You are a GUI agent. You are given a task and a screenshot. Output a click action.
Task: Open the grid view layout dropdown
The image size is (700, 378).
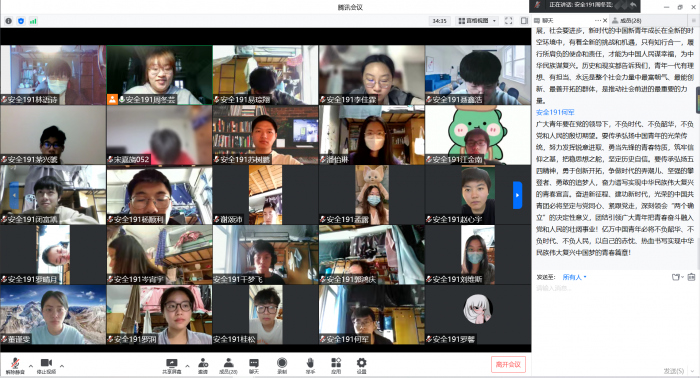tap(477, 21)
